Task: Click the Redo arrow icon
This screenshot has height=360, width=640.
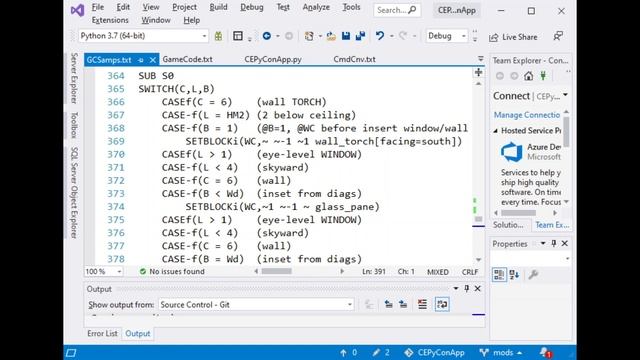Action: click(x=403, y=36)
